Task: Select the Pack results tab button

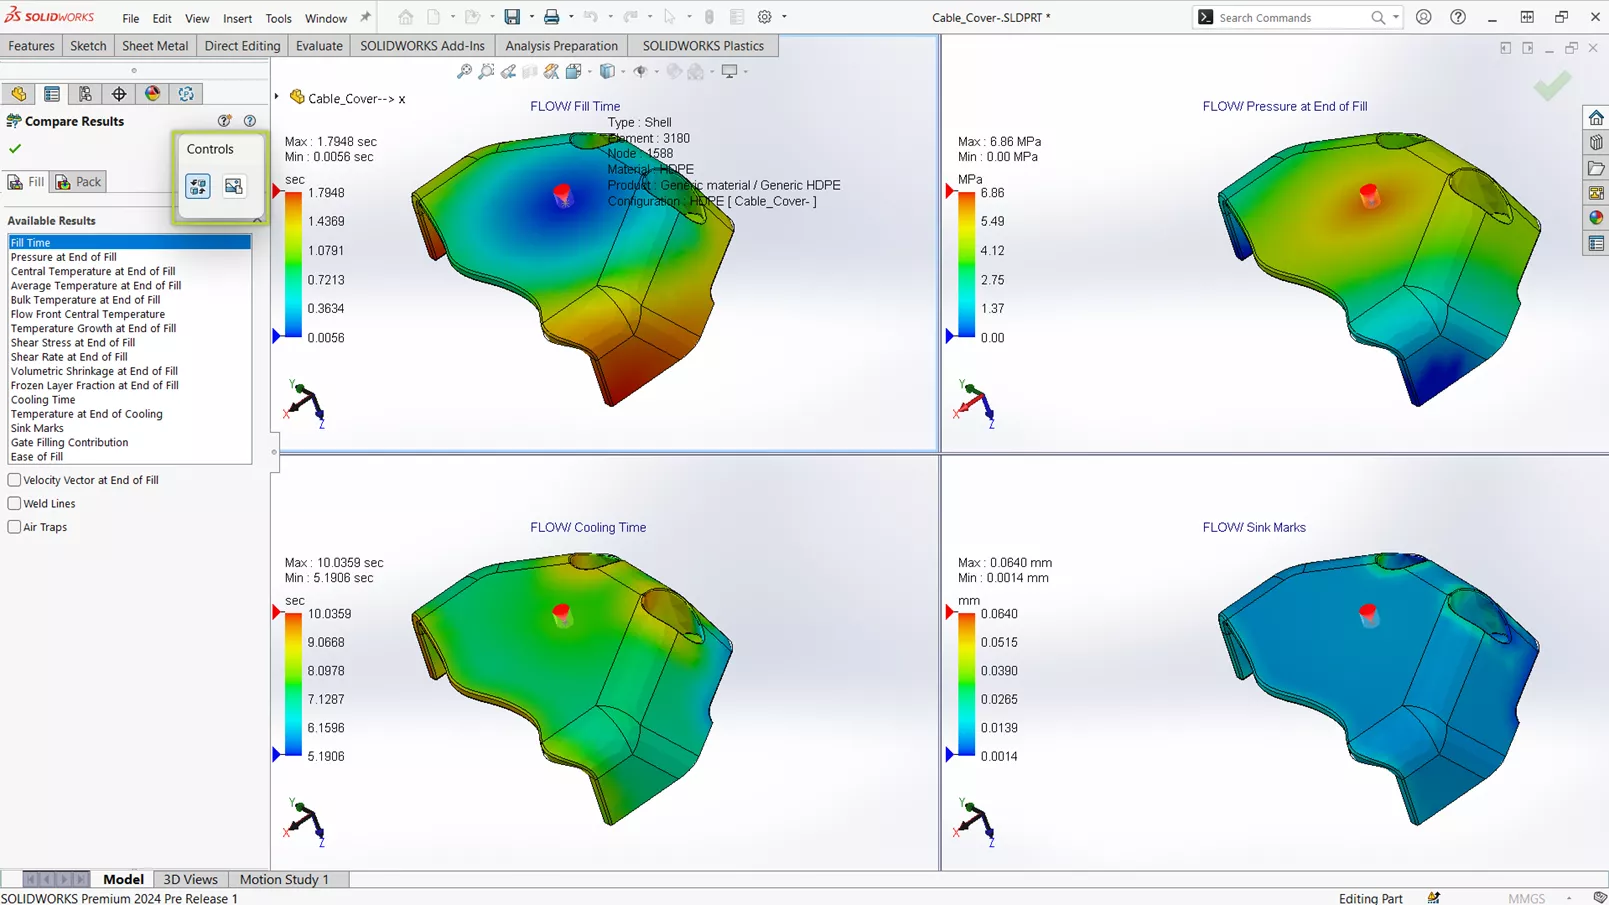Action: tap(79, 182)
